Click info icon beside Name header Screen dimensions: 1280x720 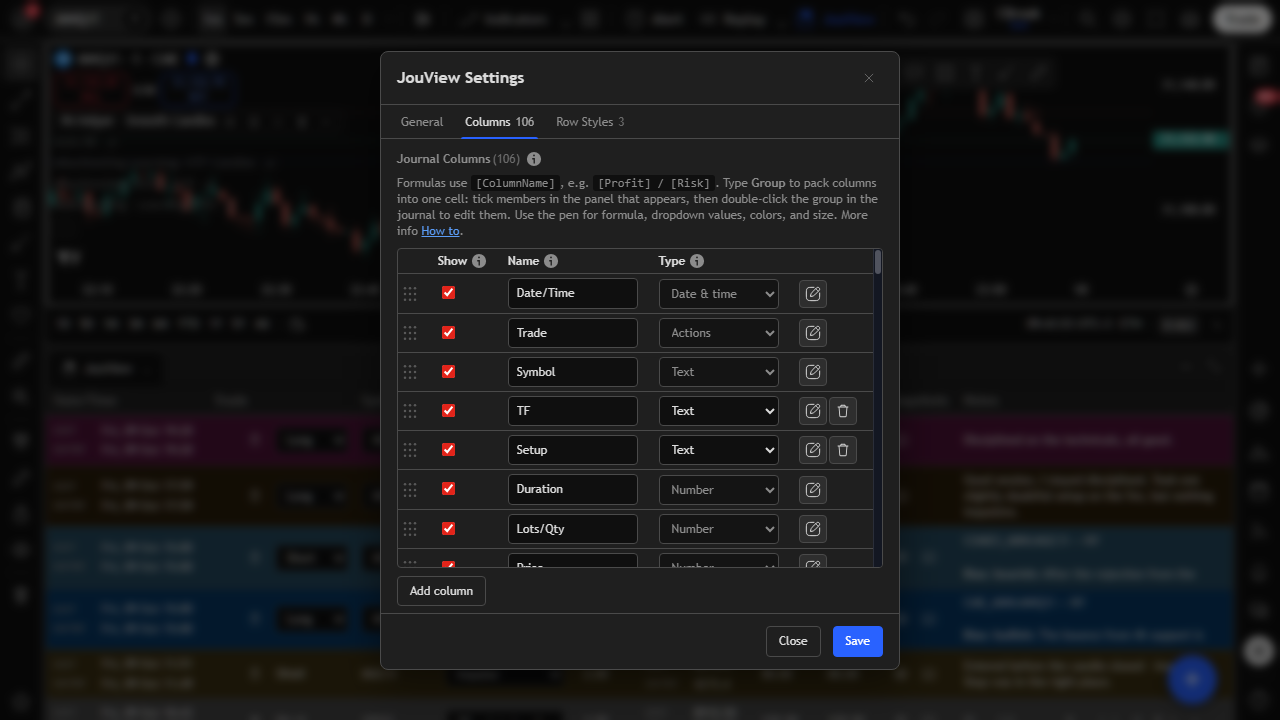[551, 261]
